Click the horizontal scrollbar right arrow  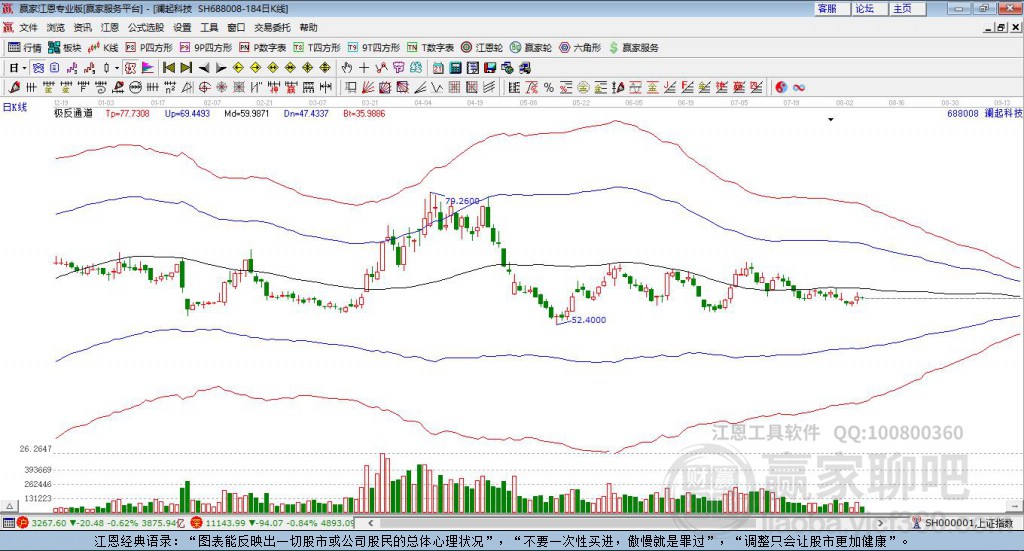(880, 523)
